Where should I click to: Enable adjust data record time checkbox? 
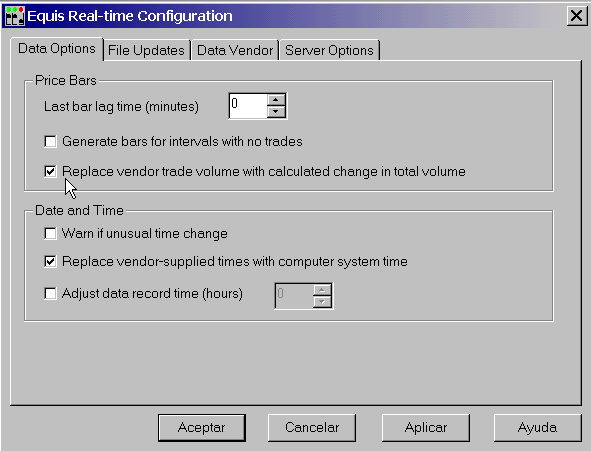[x=50, y=293]
